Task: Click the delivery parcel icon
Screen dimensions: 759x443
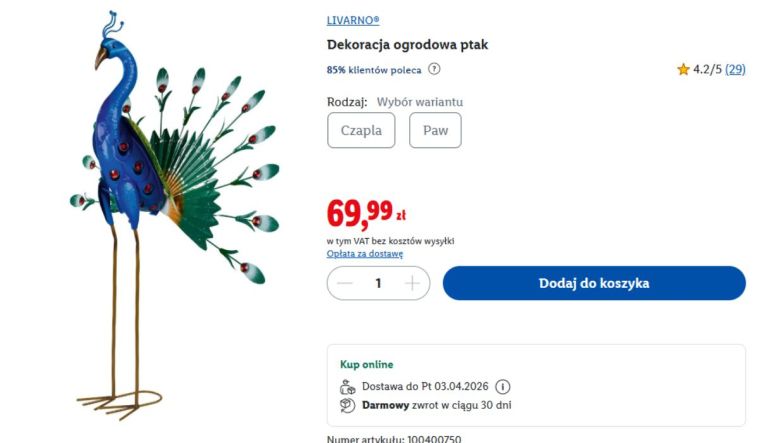Action: [x=348, y=387]
